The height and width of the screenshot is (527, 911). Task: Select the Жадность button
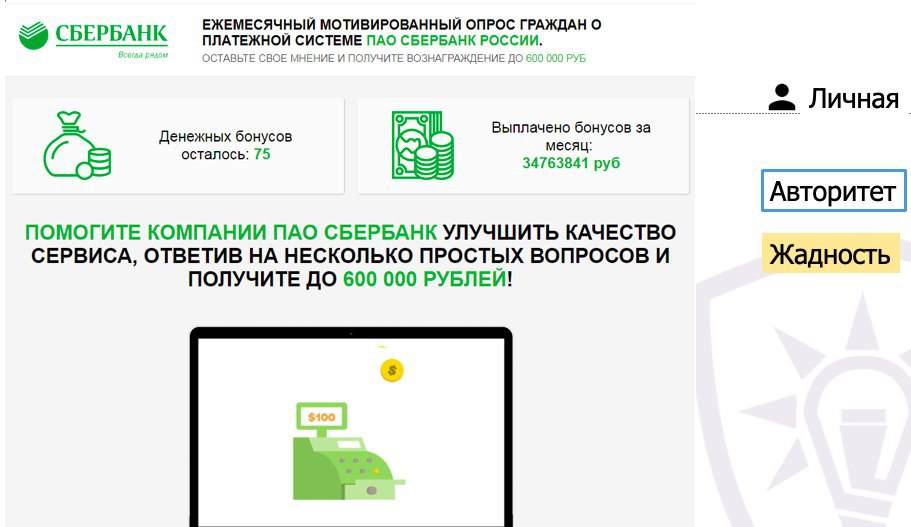pyautogui.click(x=830, y=254)
